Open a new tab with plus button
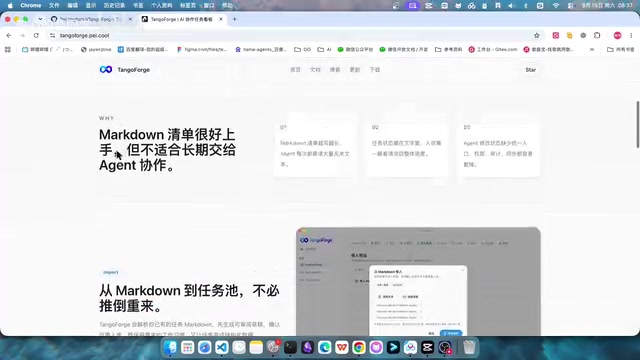 click(x=234, y=19)
